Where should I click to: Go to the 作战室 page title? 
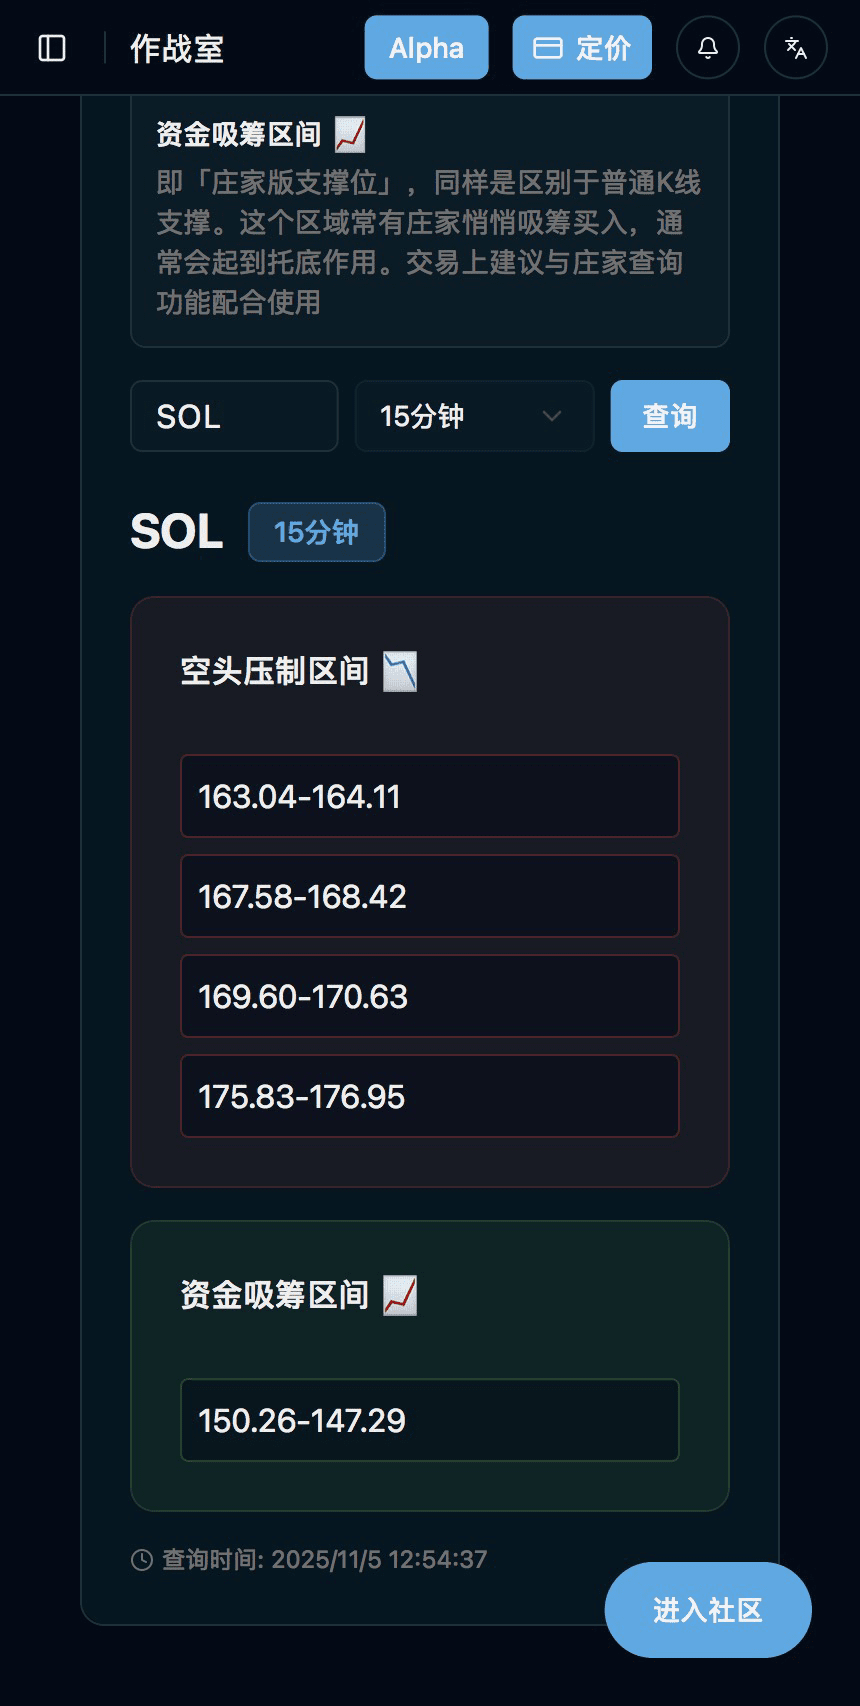tap(177, 48)
